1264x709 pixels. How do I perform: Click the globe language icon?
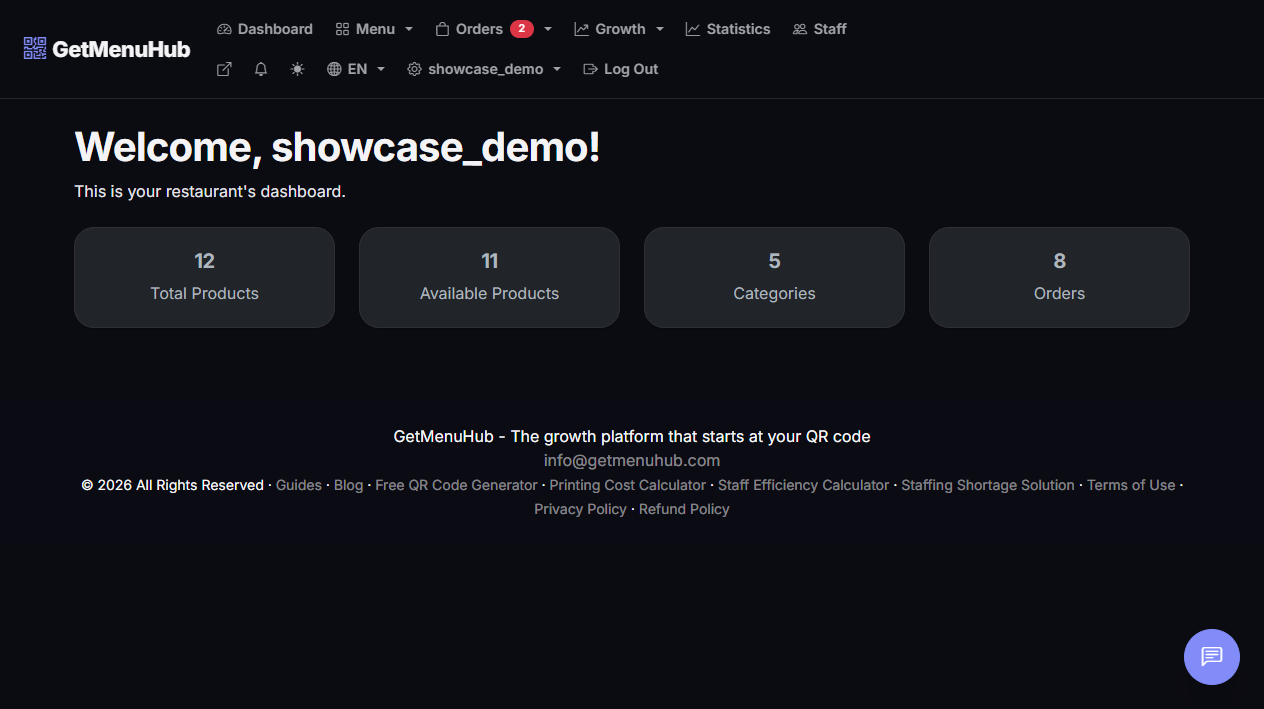coord(334,69)
